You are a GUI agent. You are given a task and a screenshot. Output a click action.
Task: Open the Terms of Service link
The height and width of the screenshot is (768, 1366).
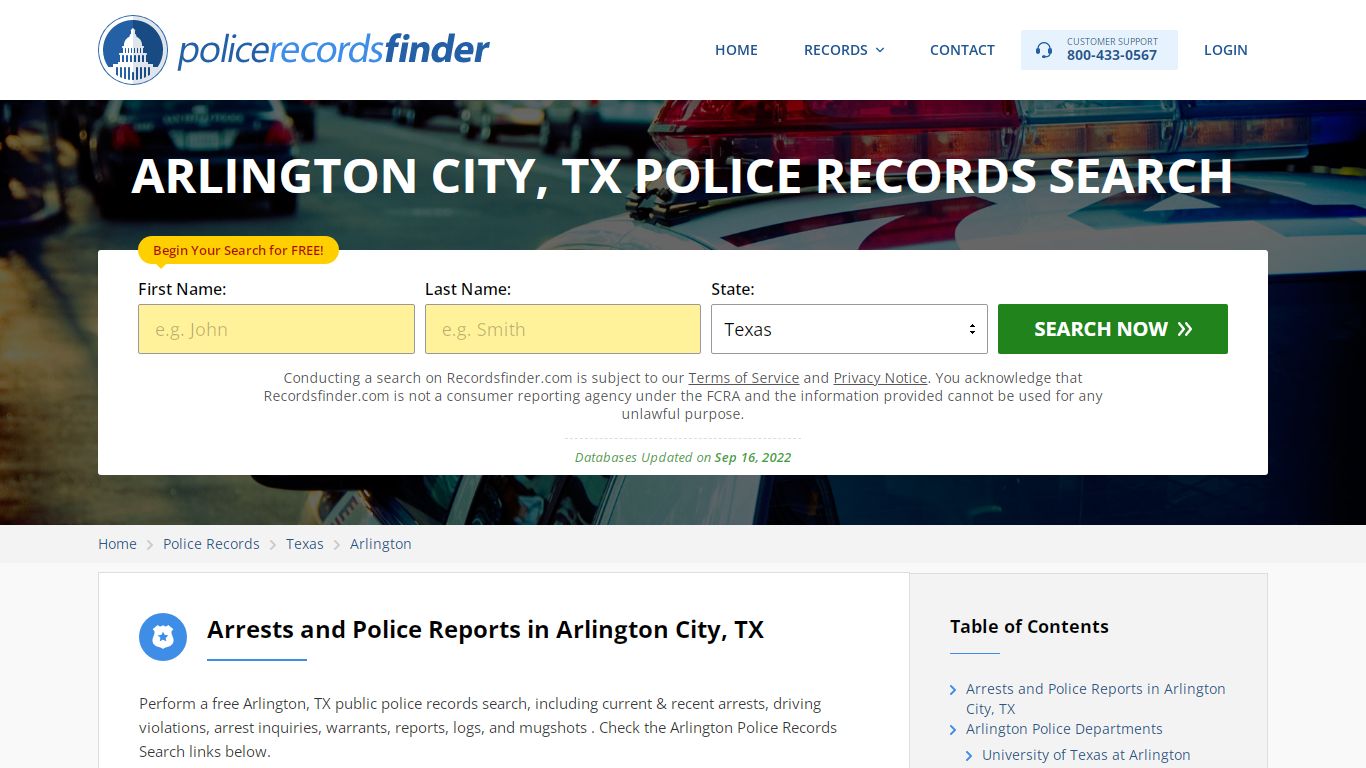[744, 378]
